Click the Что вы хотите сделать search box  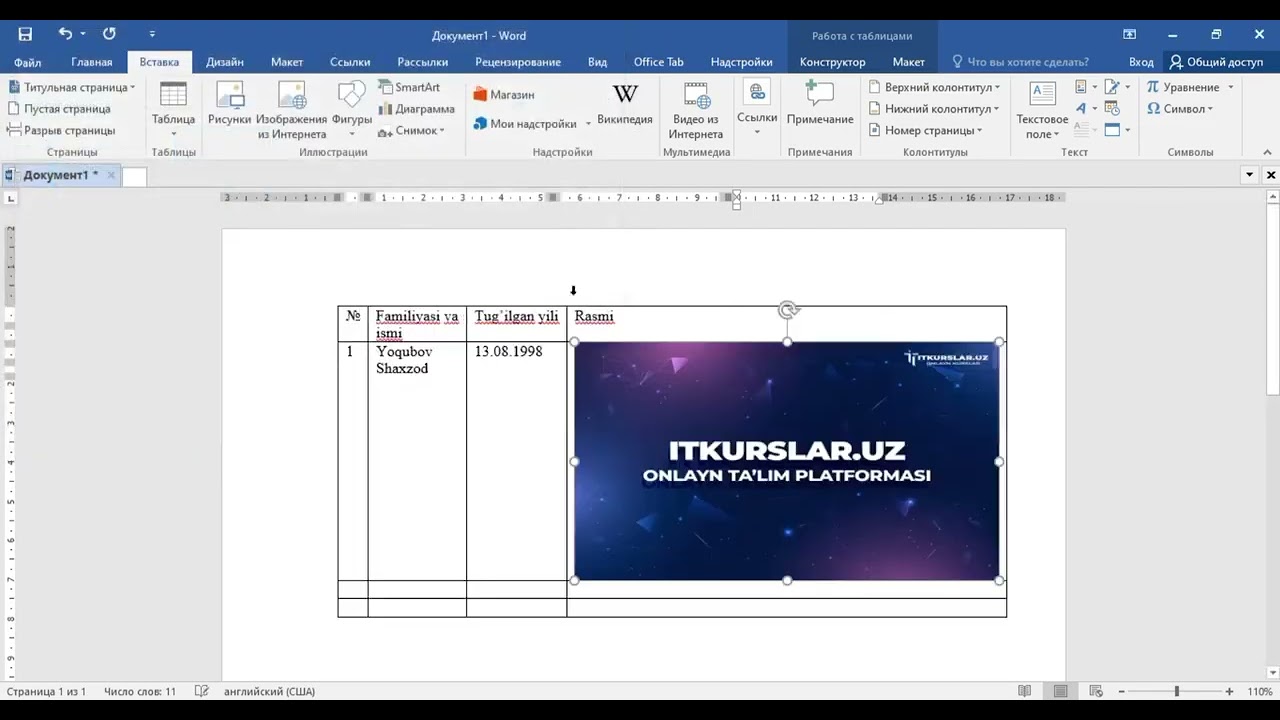point(1020,62)
